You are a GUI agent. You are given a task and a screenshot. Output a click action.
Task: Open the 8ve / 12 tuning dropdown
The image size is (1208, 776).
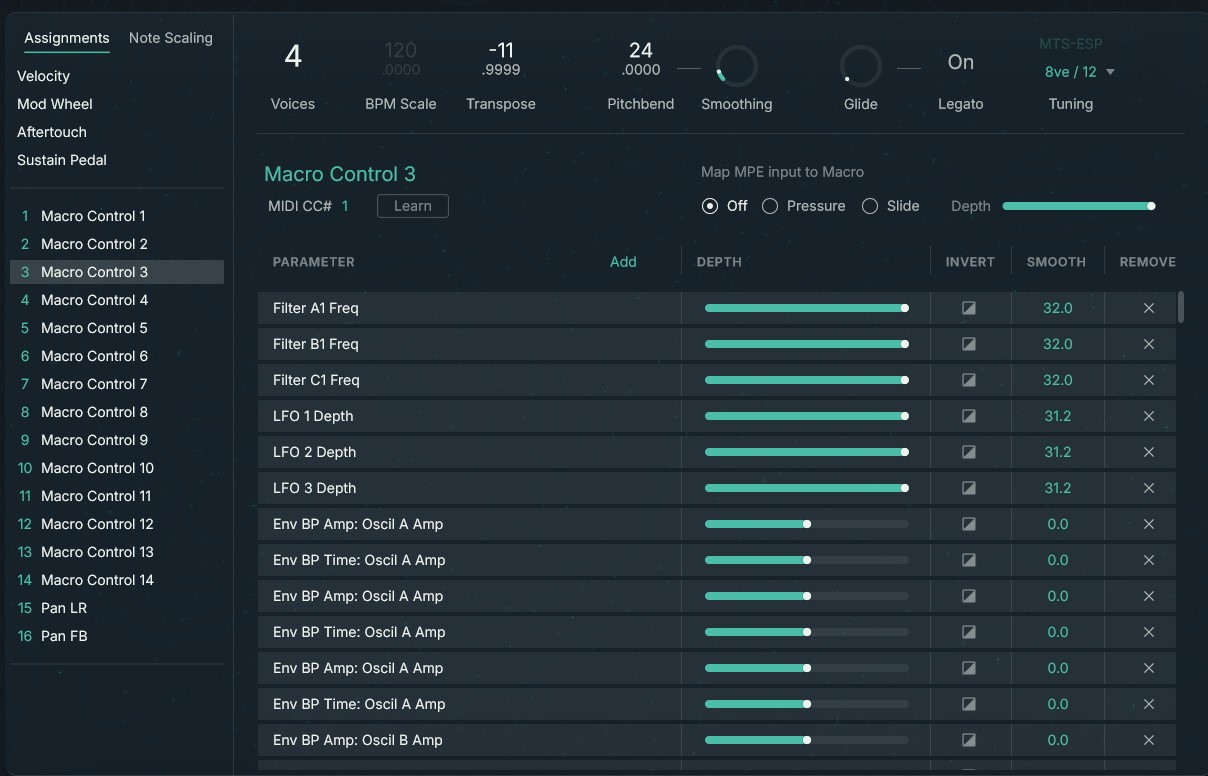click(1079, 72)
